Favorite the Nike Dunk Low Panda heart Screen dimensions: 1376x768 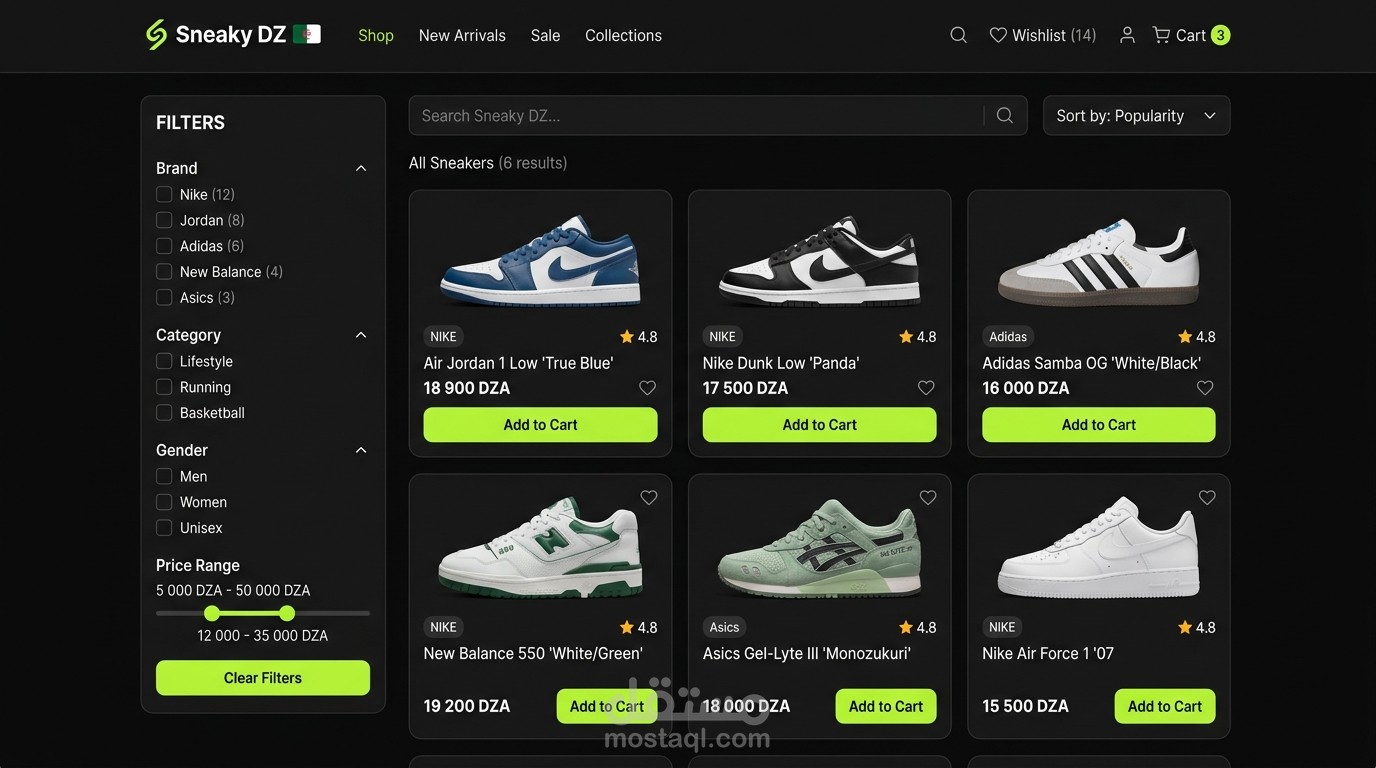(x=926, y=388)
